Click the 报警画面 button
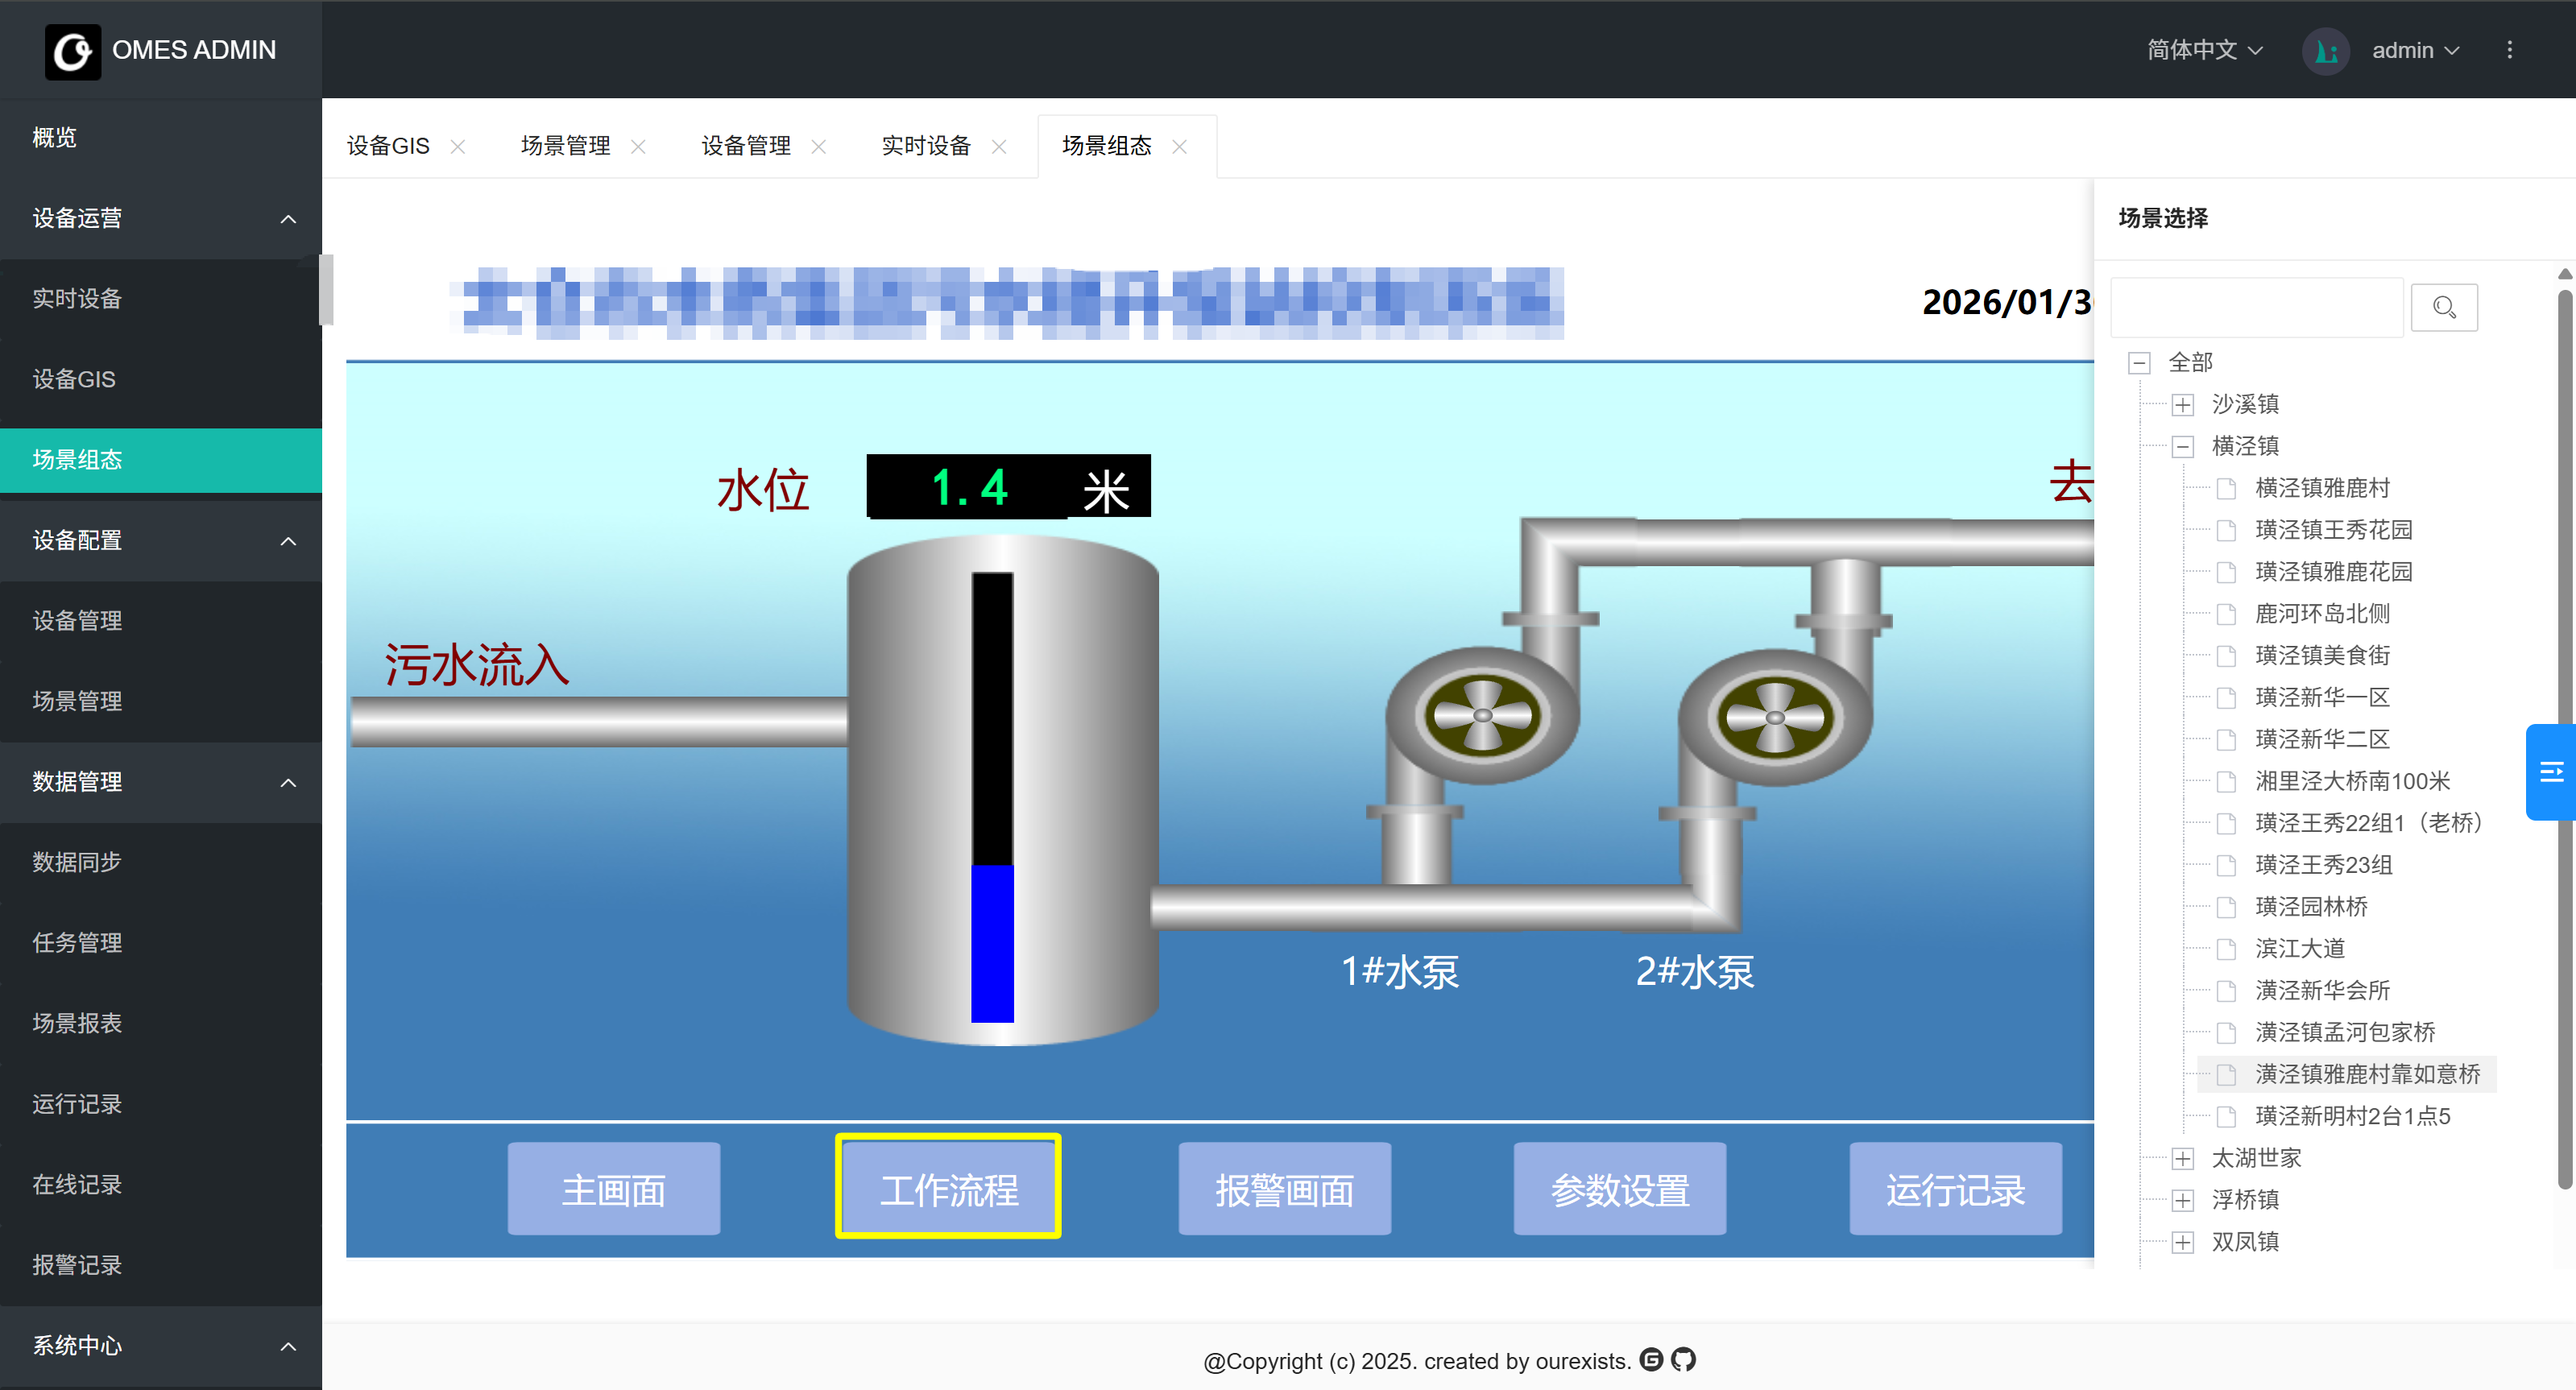Viewport: 2576px width, 1390px height. [x=1284, y=1188]
